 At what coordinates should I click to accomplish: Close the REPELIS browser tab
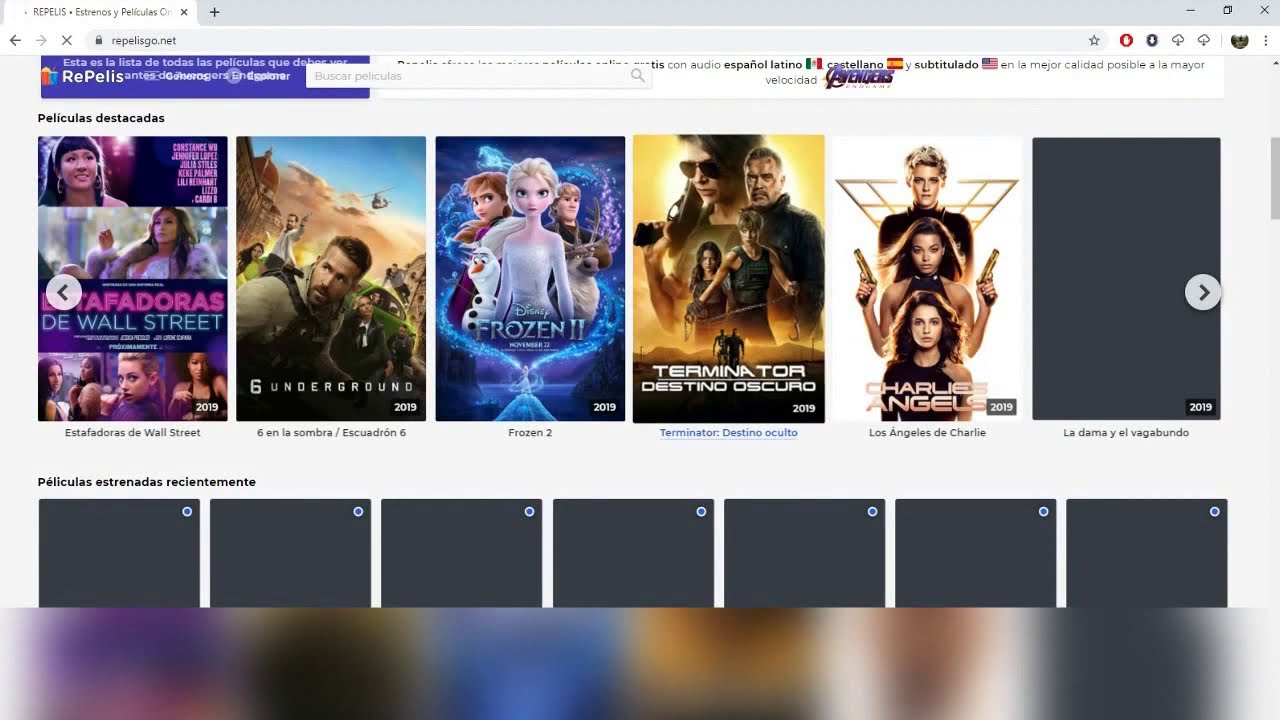click(184, 12)
